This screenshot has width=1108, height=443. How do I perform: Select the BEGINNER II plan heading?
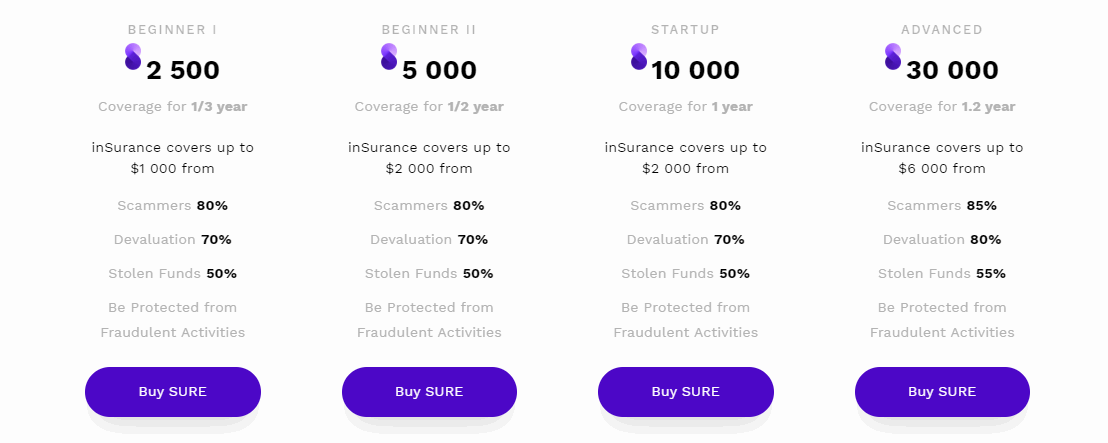coord(429,30)
